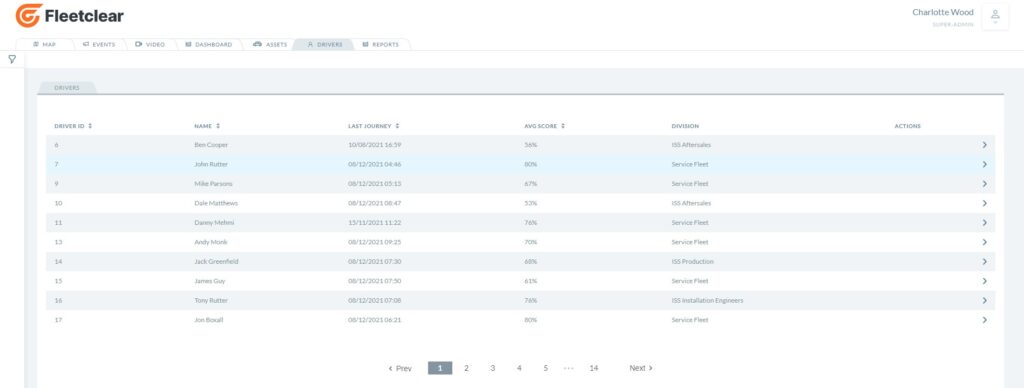Image resolution: width=1024 pixels, height=388 pixels.
Task: Click the 10/08/2021 16:59 journey date
Action: pos(374,145)
